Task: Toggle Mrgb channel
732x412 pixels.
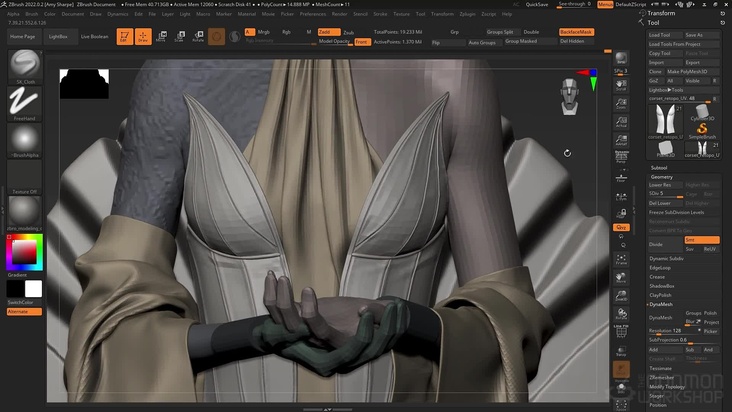Action: pyautogui.click(x=264, y=32)
